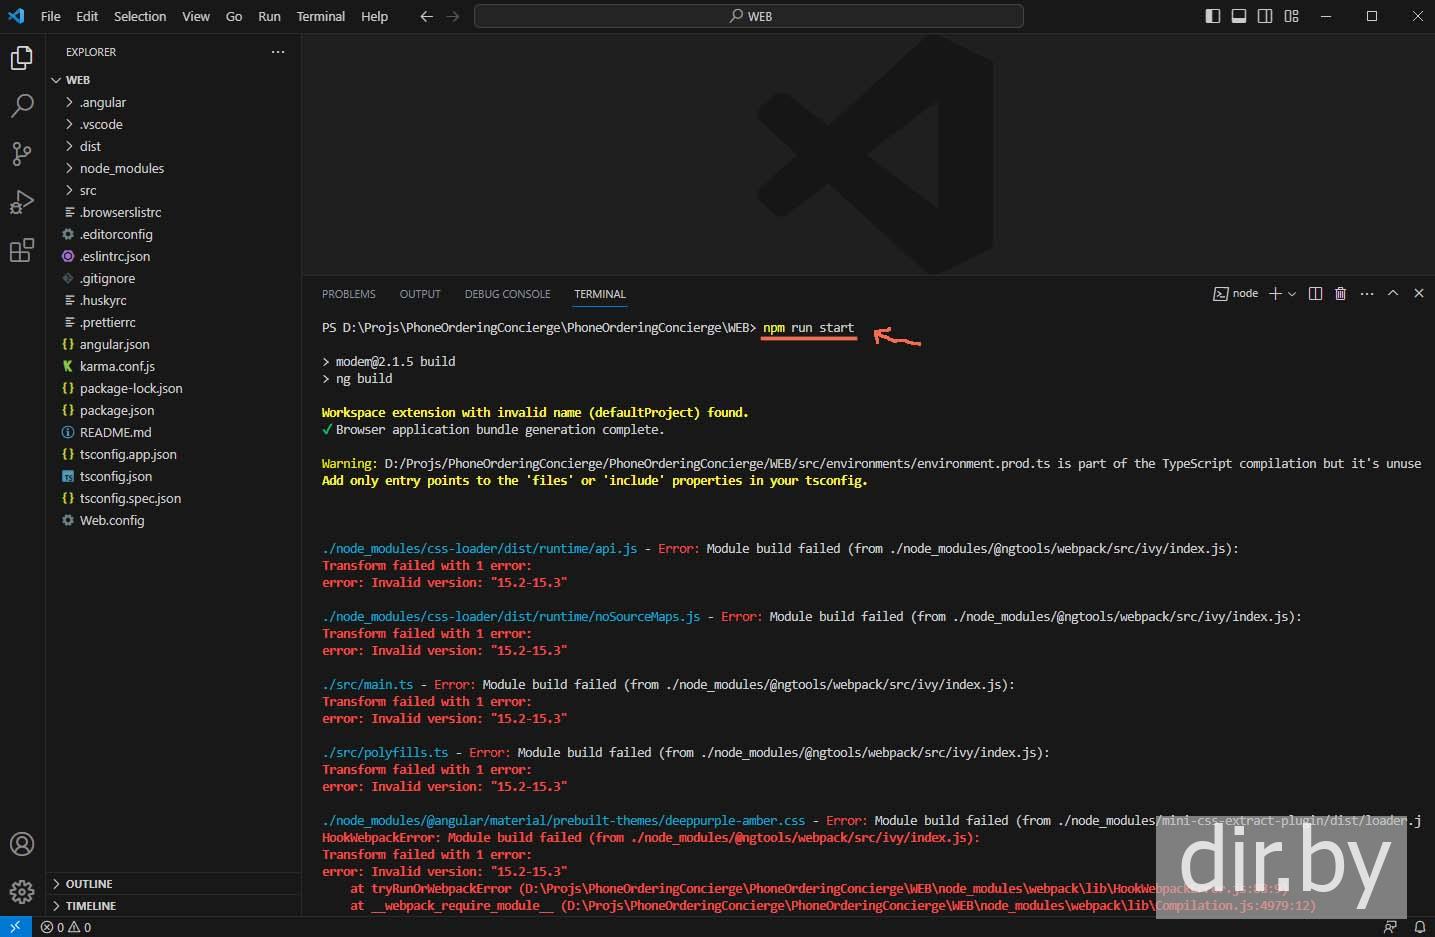The height and width of the screenshot is (937, 1435).
Task: Toggle the bottom panel layout button
Action: [1239, 16]
